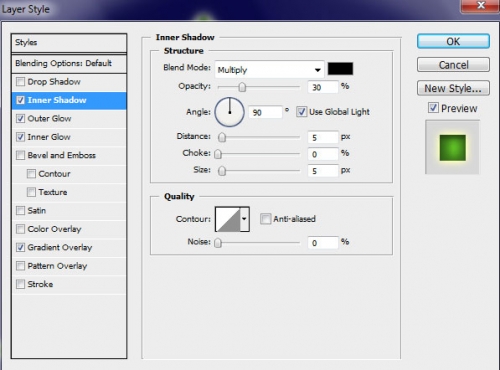Click the Opacity value field

(323, 87)
